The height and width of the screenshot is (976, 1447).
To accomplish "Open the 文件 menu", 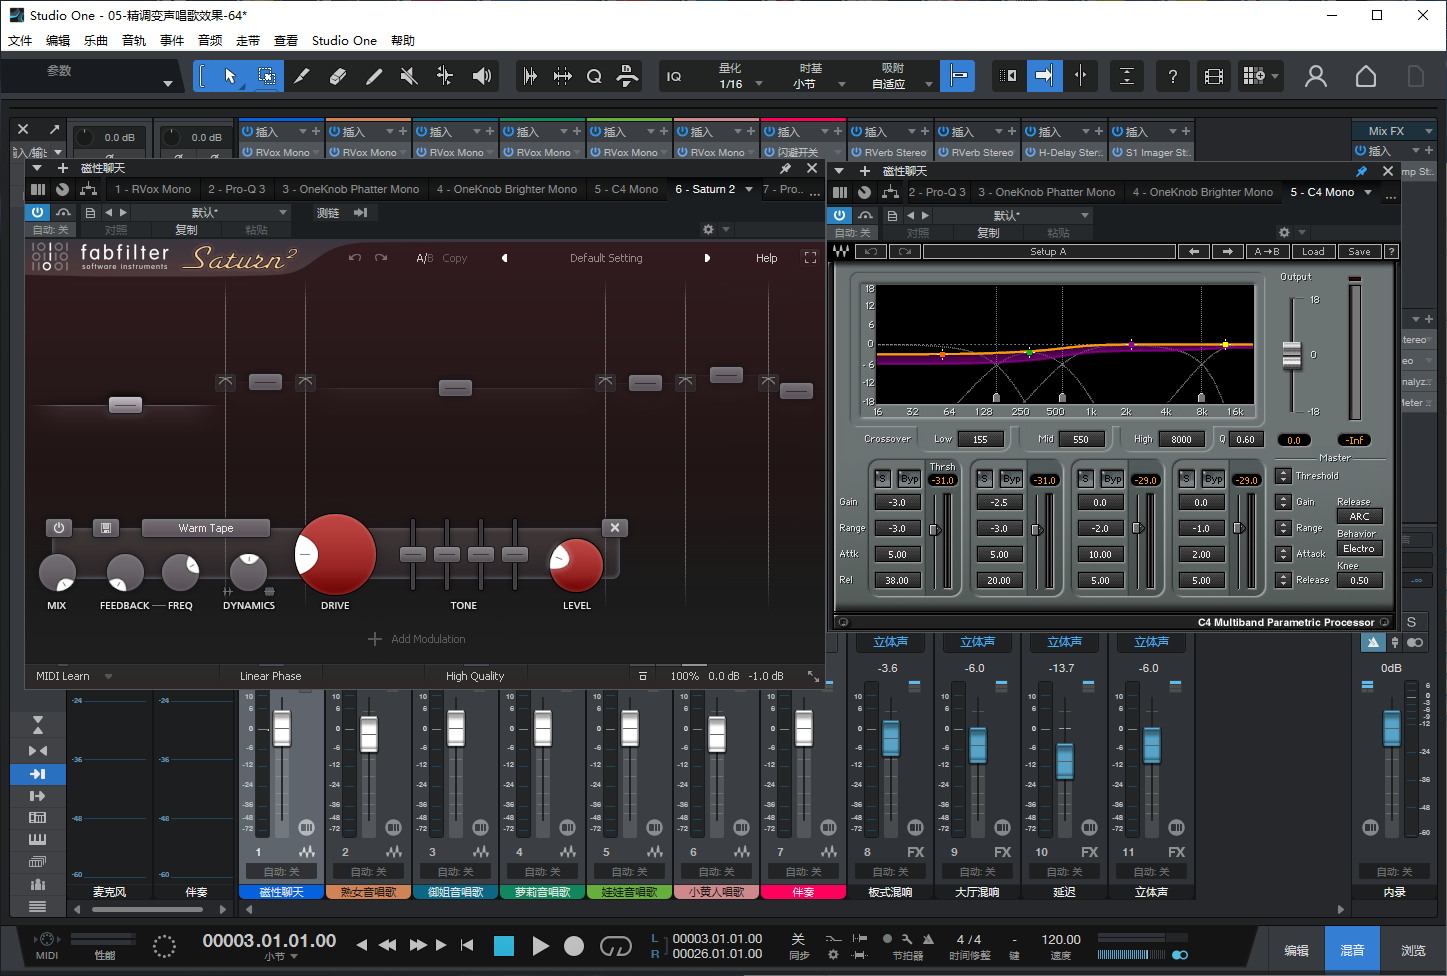I will click(x=21, y=40).
